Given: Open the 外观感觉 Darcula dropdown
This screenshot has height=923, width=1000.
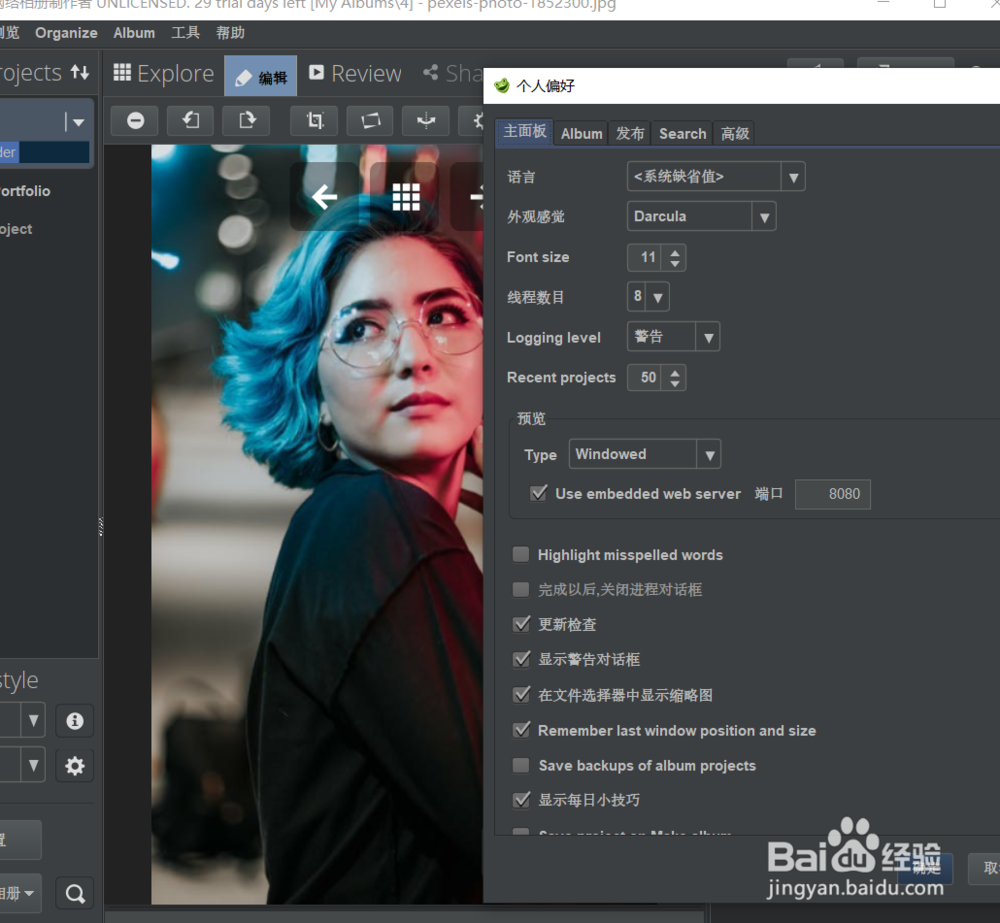Looking at the screenshot, I should click(x=702, y=217).
